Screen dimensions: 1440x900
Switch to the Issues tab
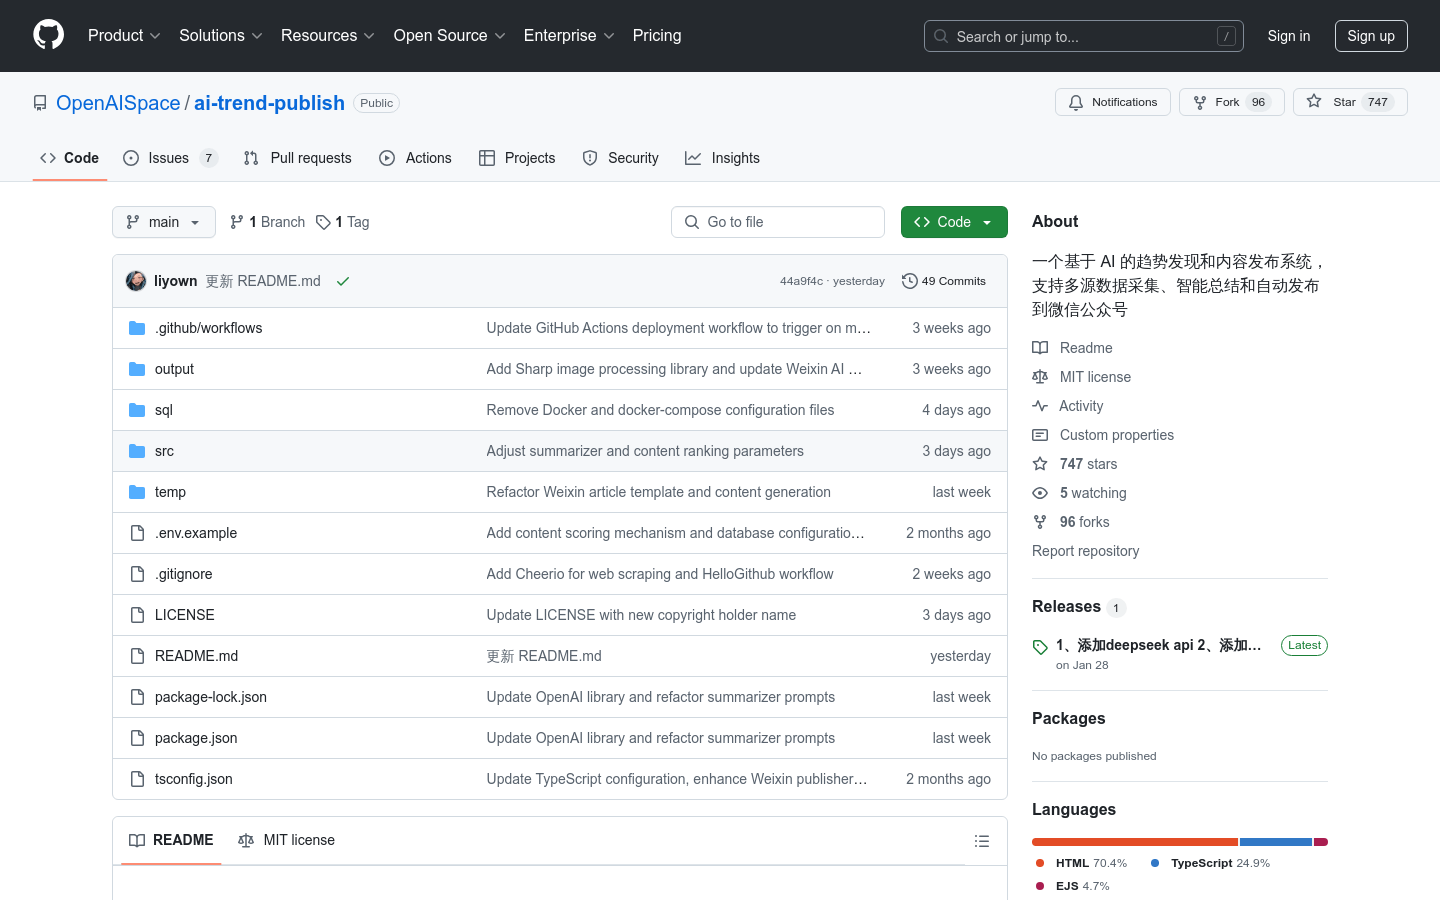pos(170,158)
